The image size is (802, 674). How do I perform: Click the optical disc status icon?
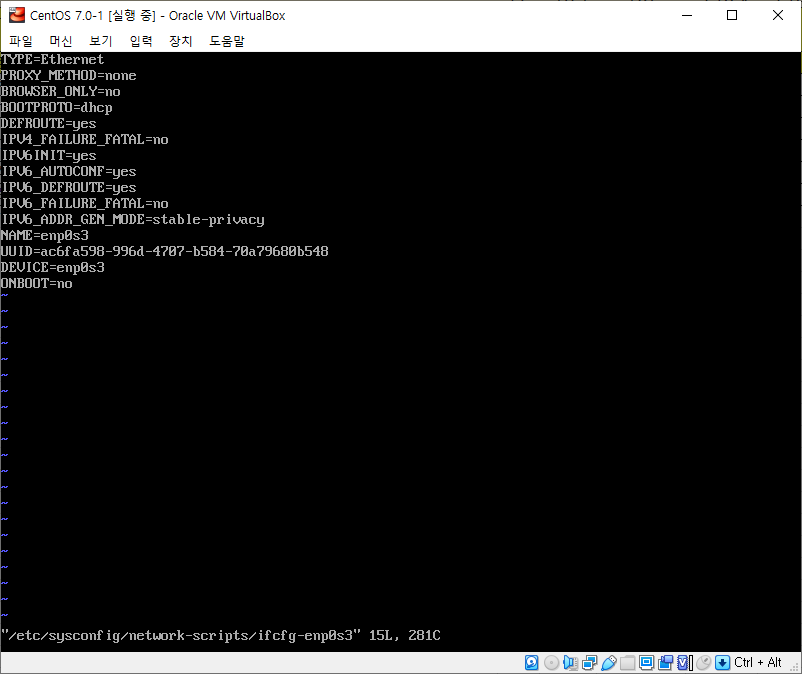pos(551,663)
